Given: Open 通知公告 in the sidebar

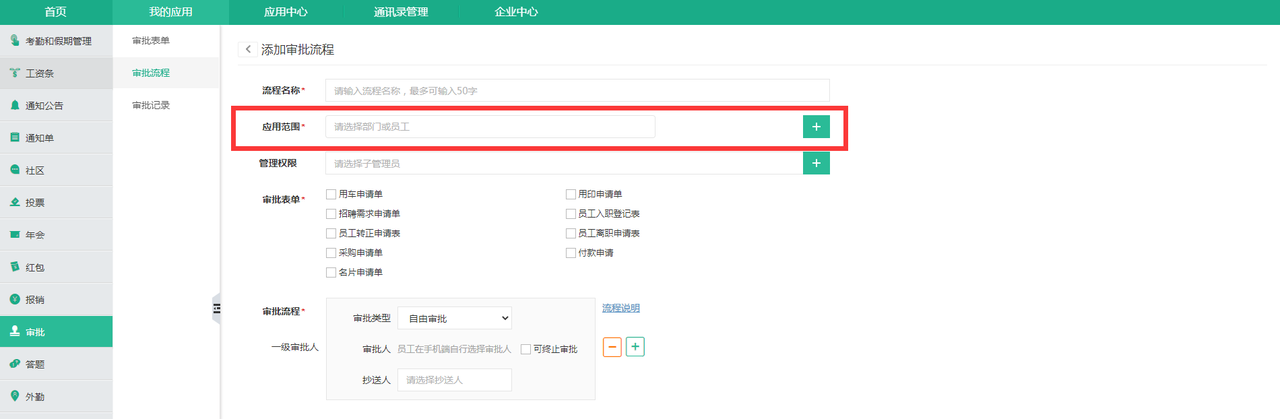Looking at the screenshot, I should pyautogui.click(x=56, y=105).
